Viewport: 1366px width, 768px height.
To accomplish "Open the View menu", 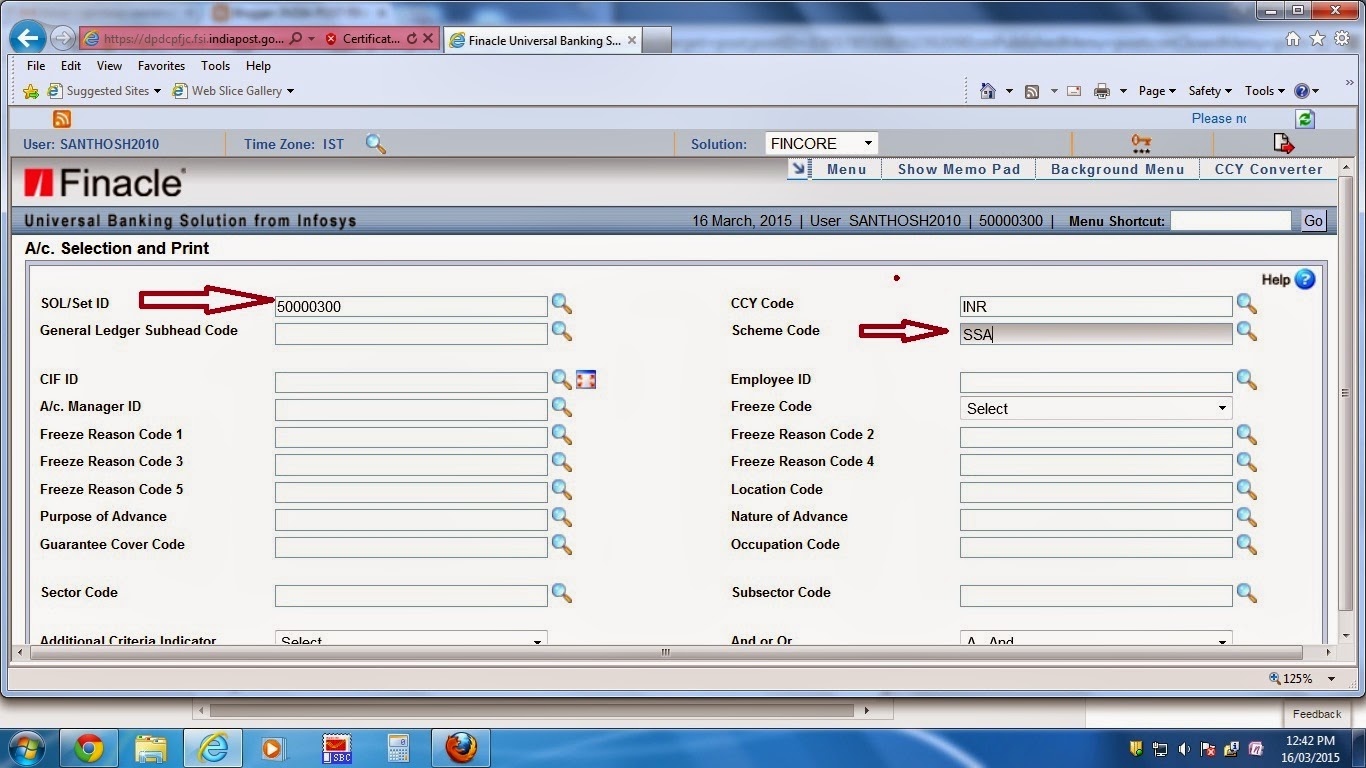I will click(109, 66).
